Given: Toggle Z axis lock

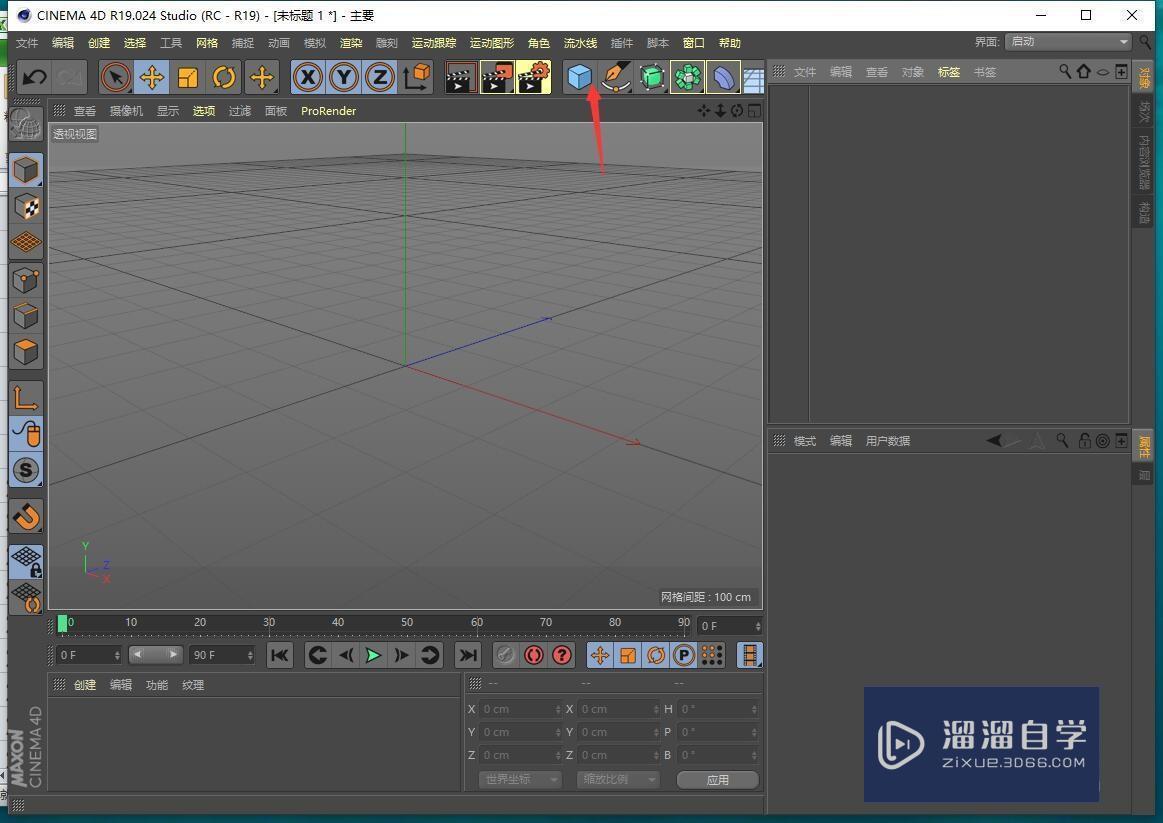Looking at the screenshot, I should tap(380, 77).
